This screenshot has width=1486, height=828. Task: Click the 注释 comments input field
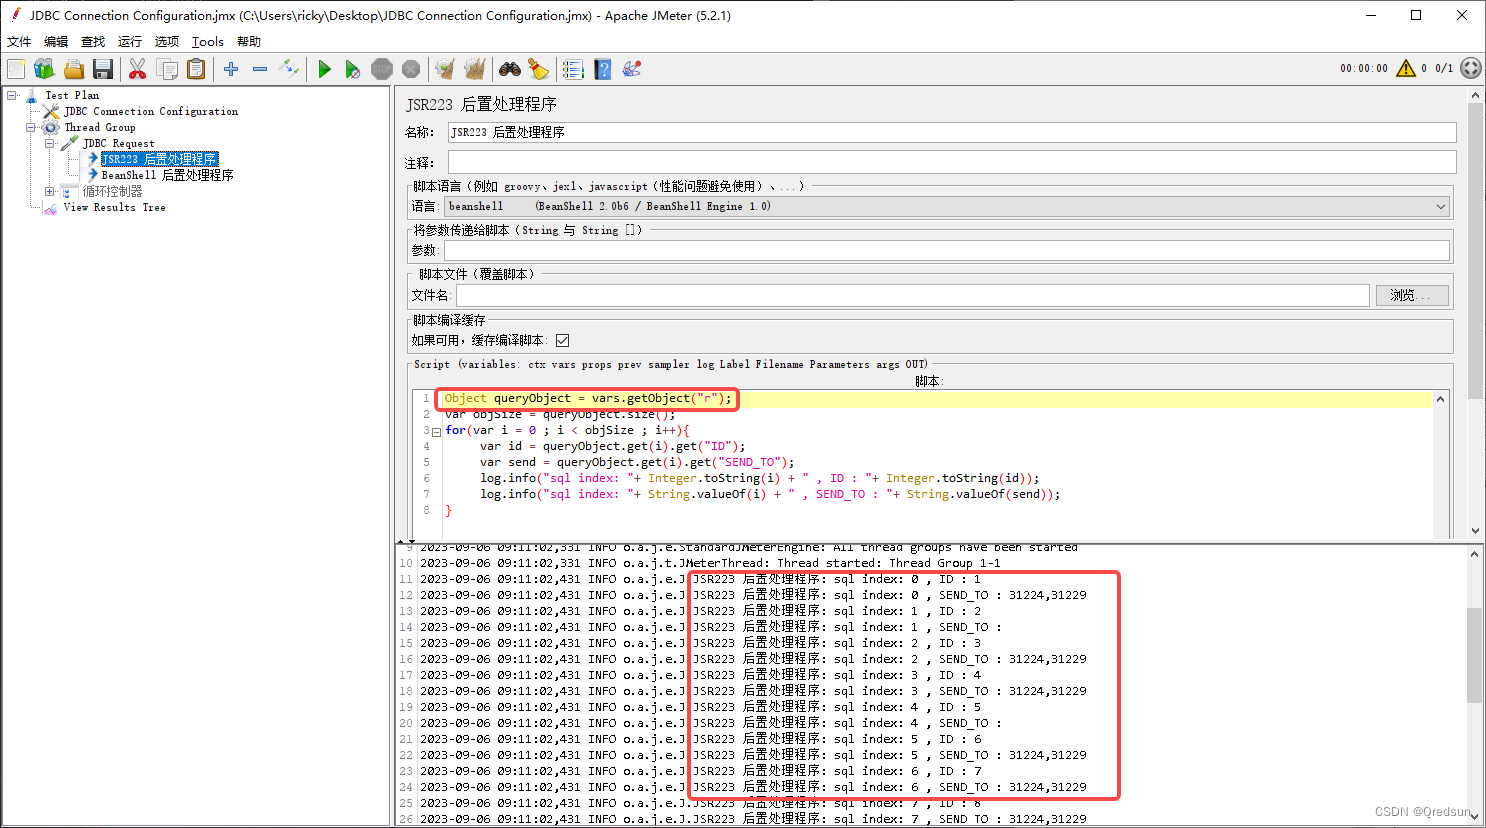tap(952, 162)
